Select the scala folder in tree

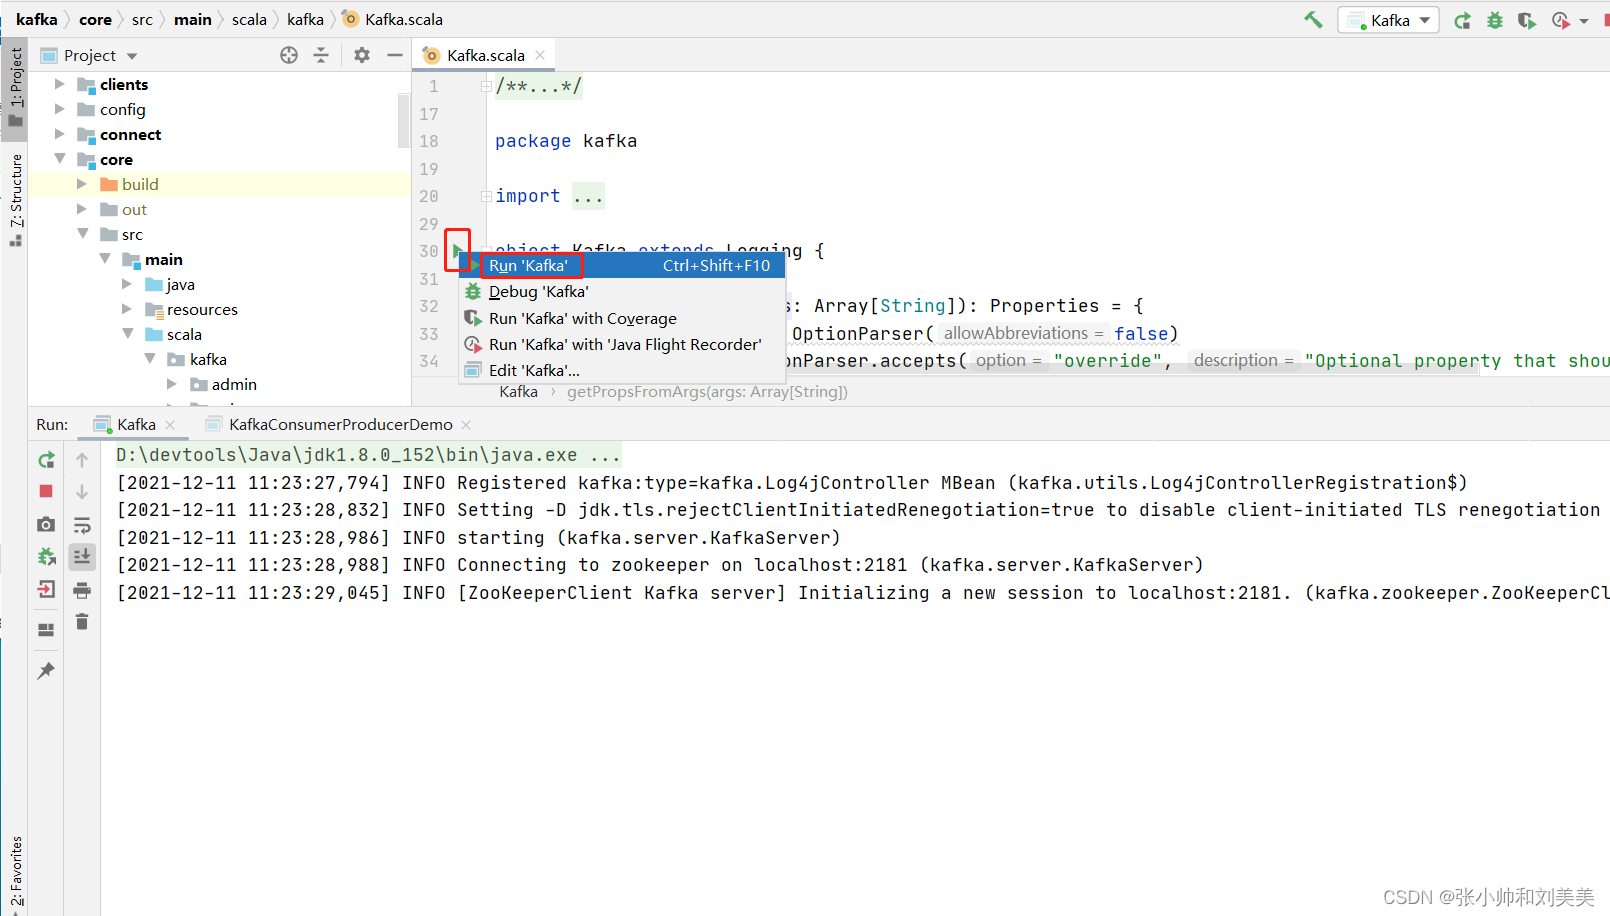(184, 334)
